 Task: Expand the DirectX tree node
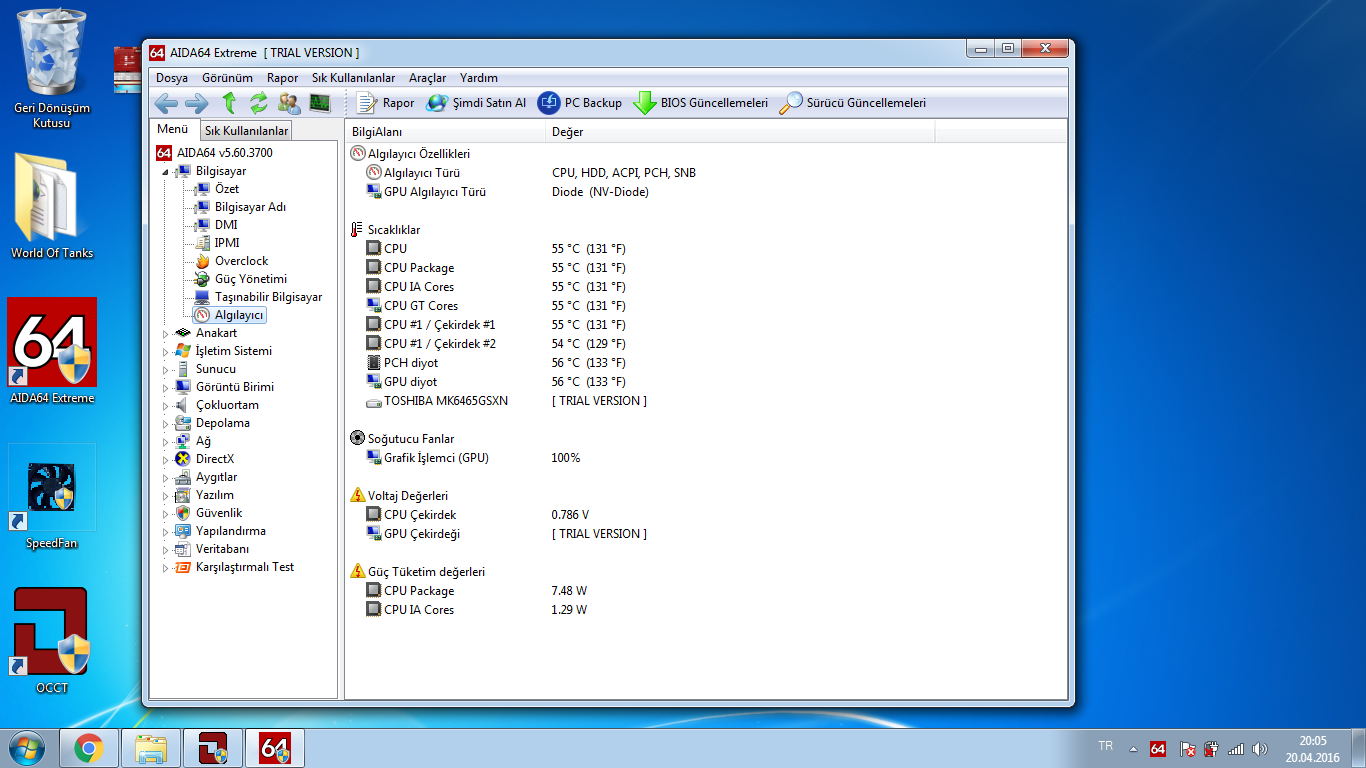pos(166,459)
